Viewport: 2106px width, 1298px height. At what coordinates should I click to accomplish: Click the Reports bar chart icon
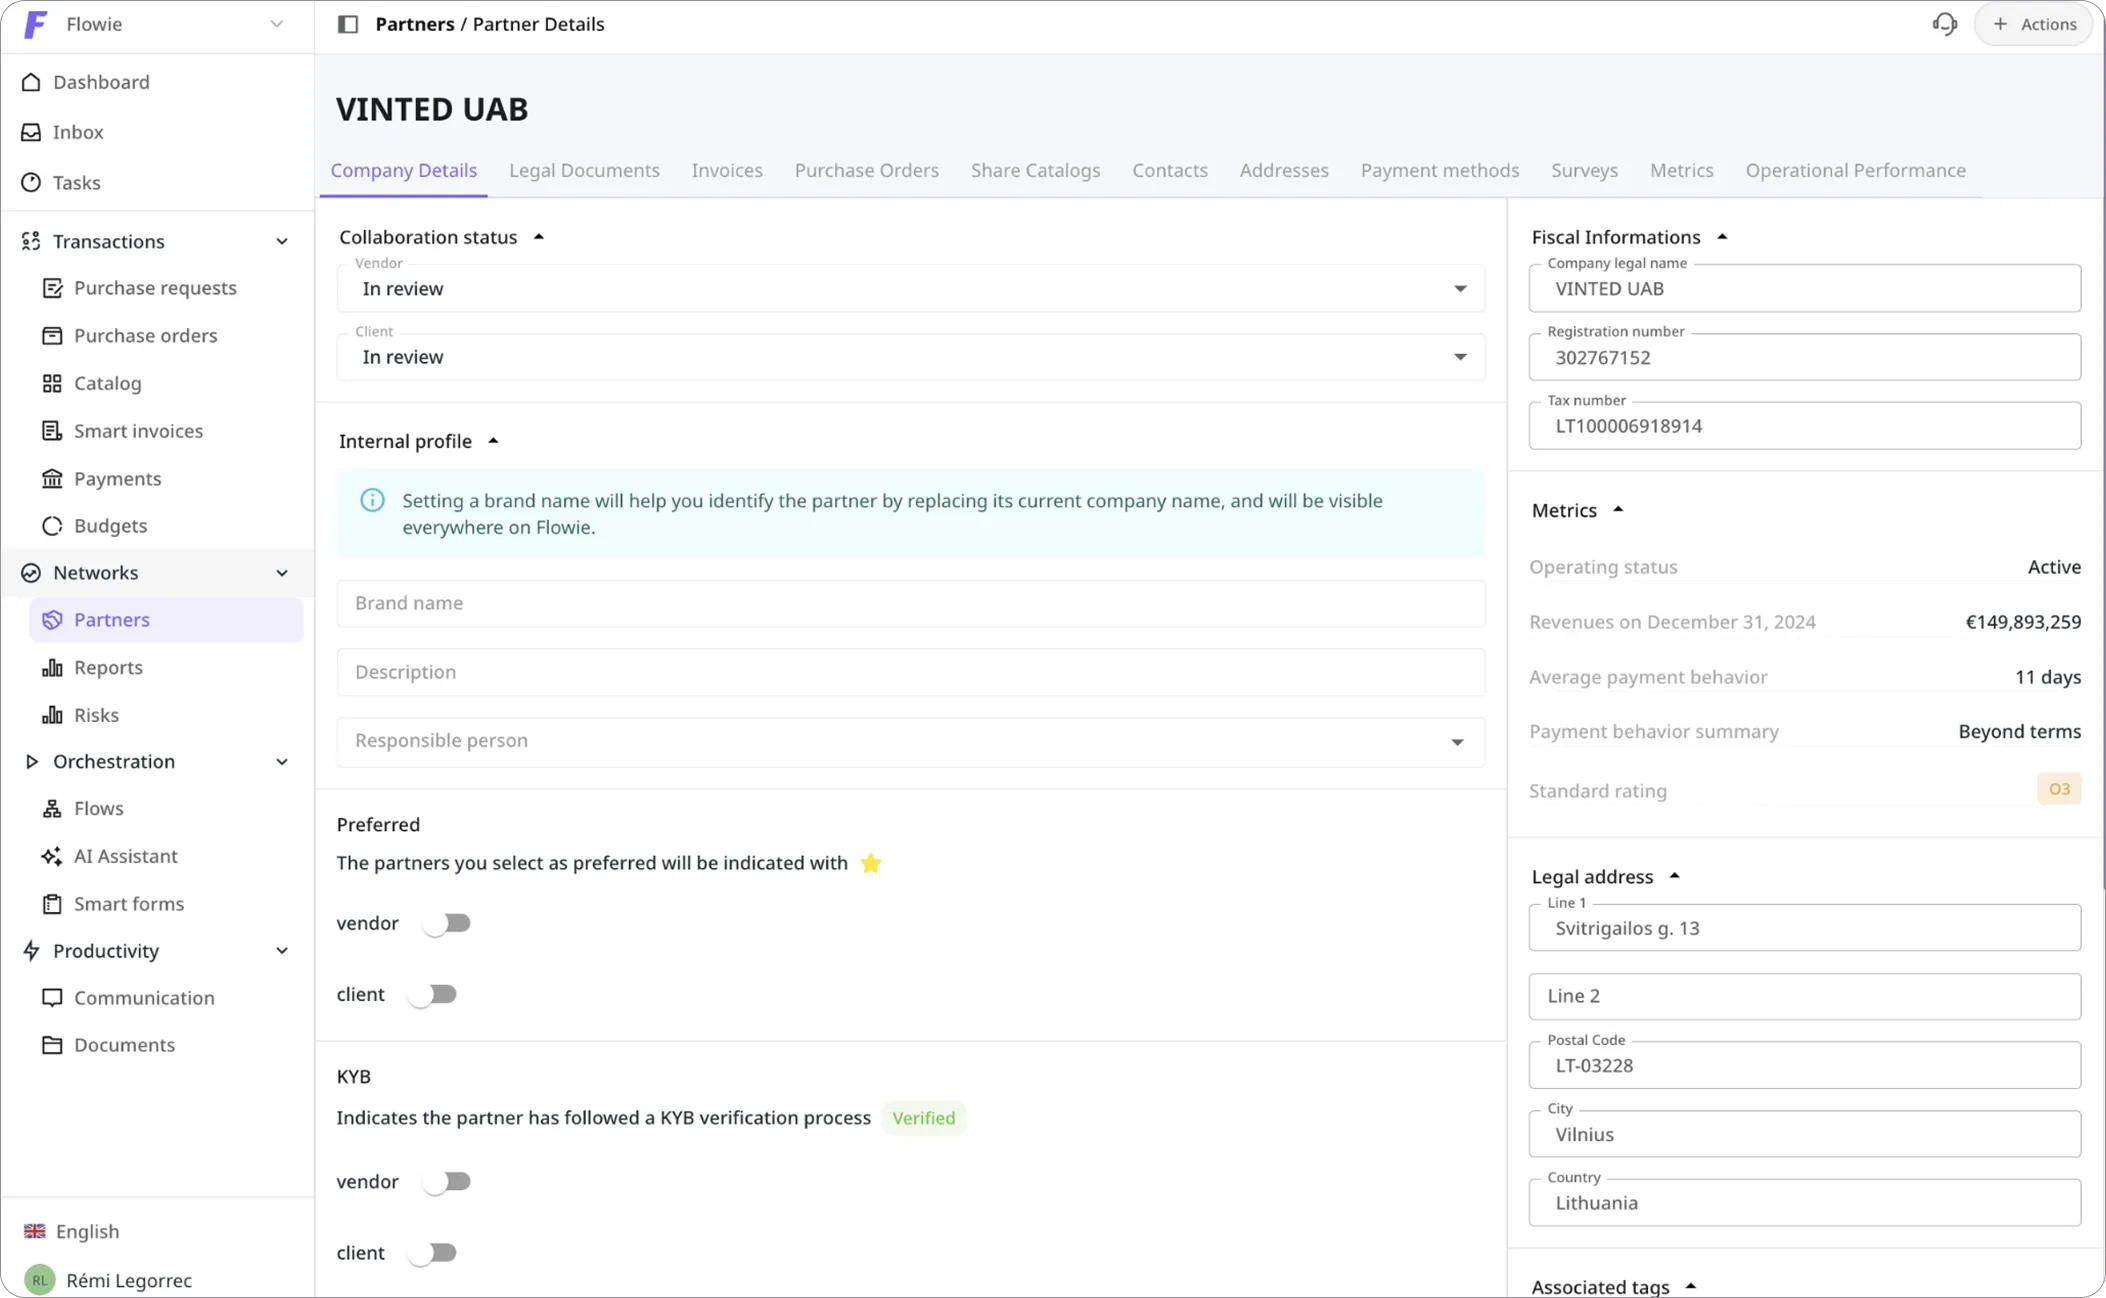52,668
